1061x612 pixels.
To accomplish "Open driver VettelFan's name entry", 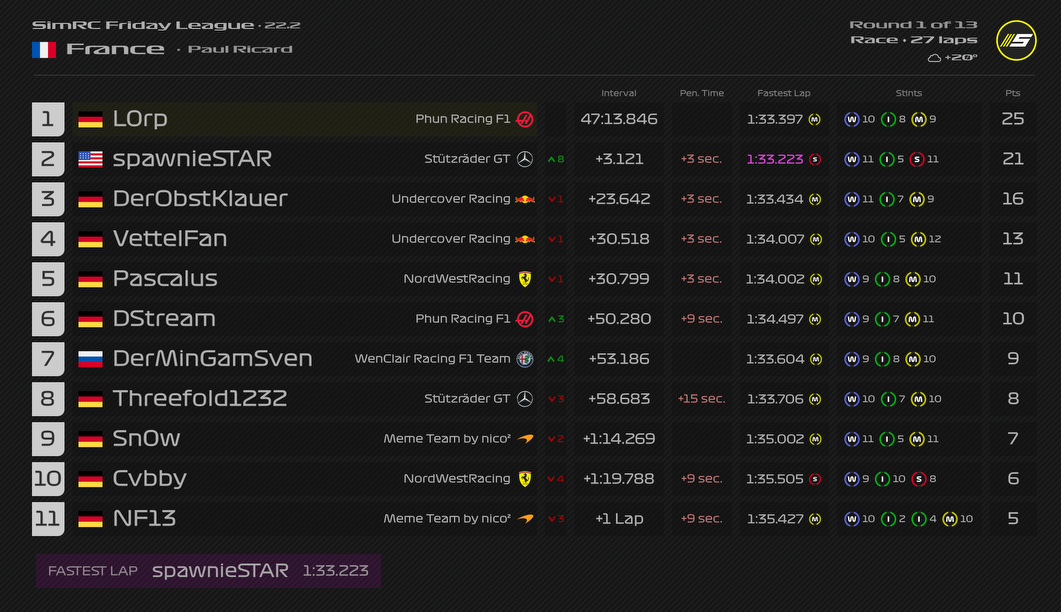I will point(170,239).
